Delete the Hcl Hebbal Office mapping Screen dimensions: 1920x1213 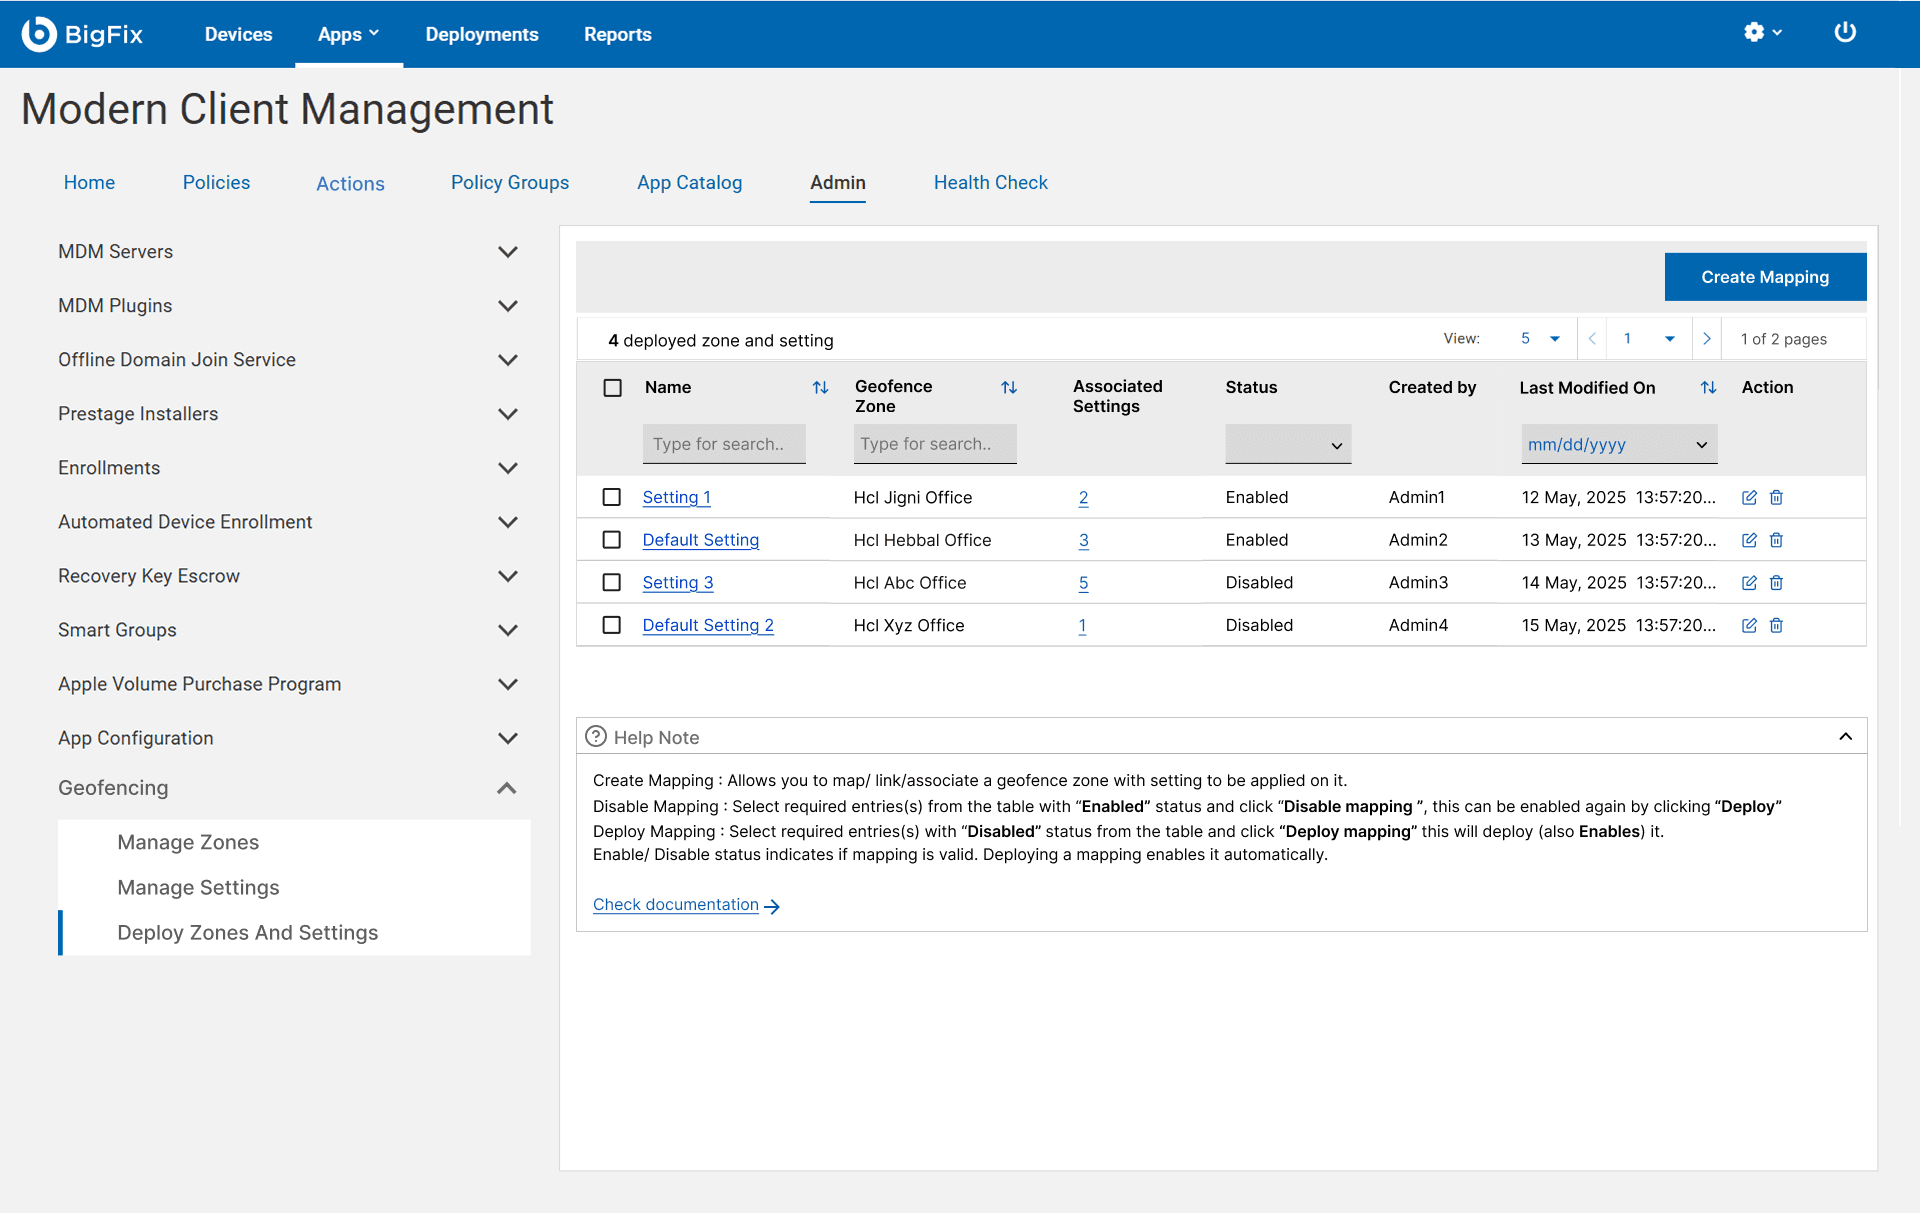click(1776, 540)
